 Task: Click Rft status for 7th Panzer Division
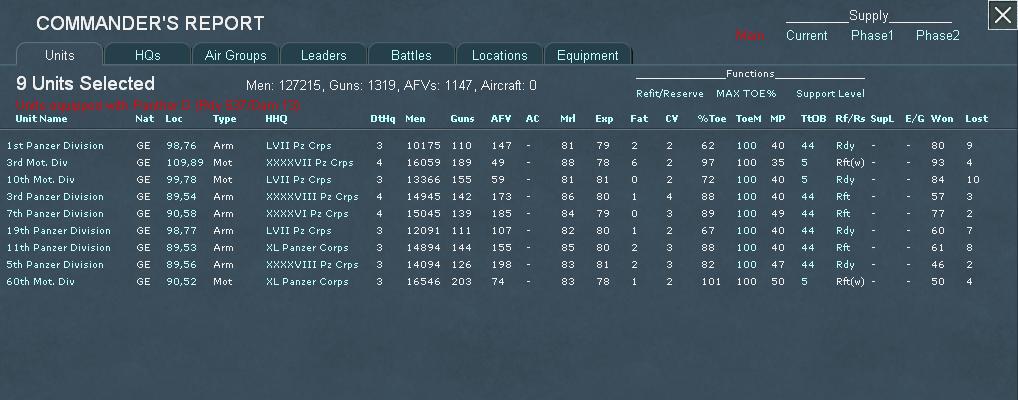(x=843, y=213)
